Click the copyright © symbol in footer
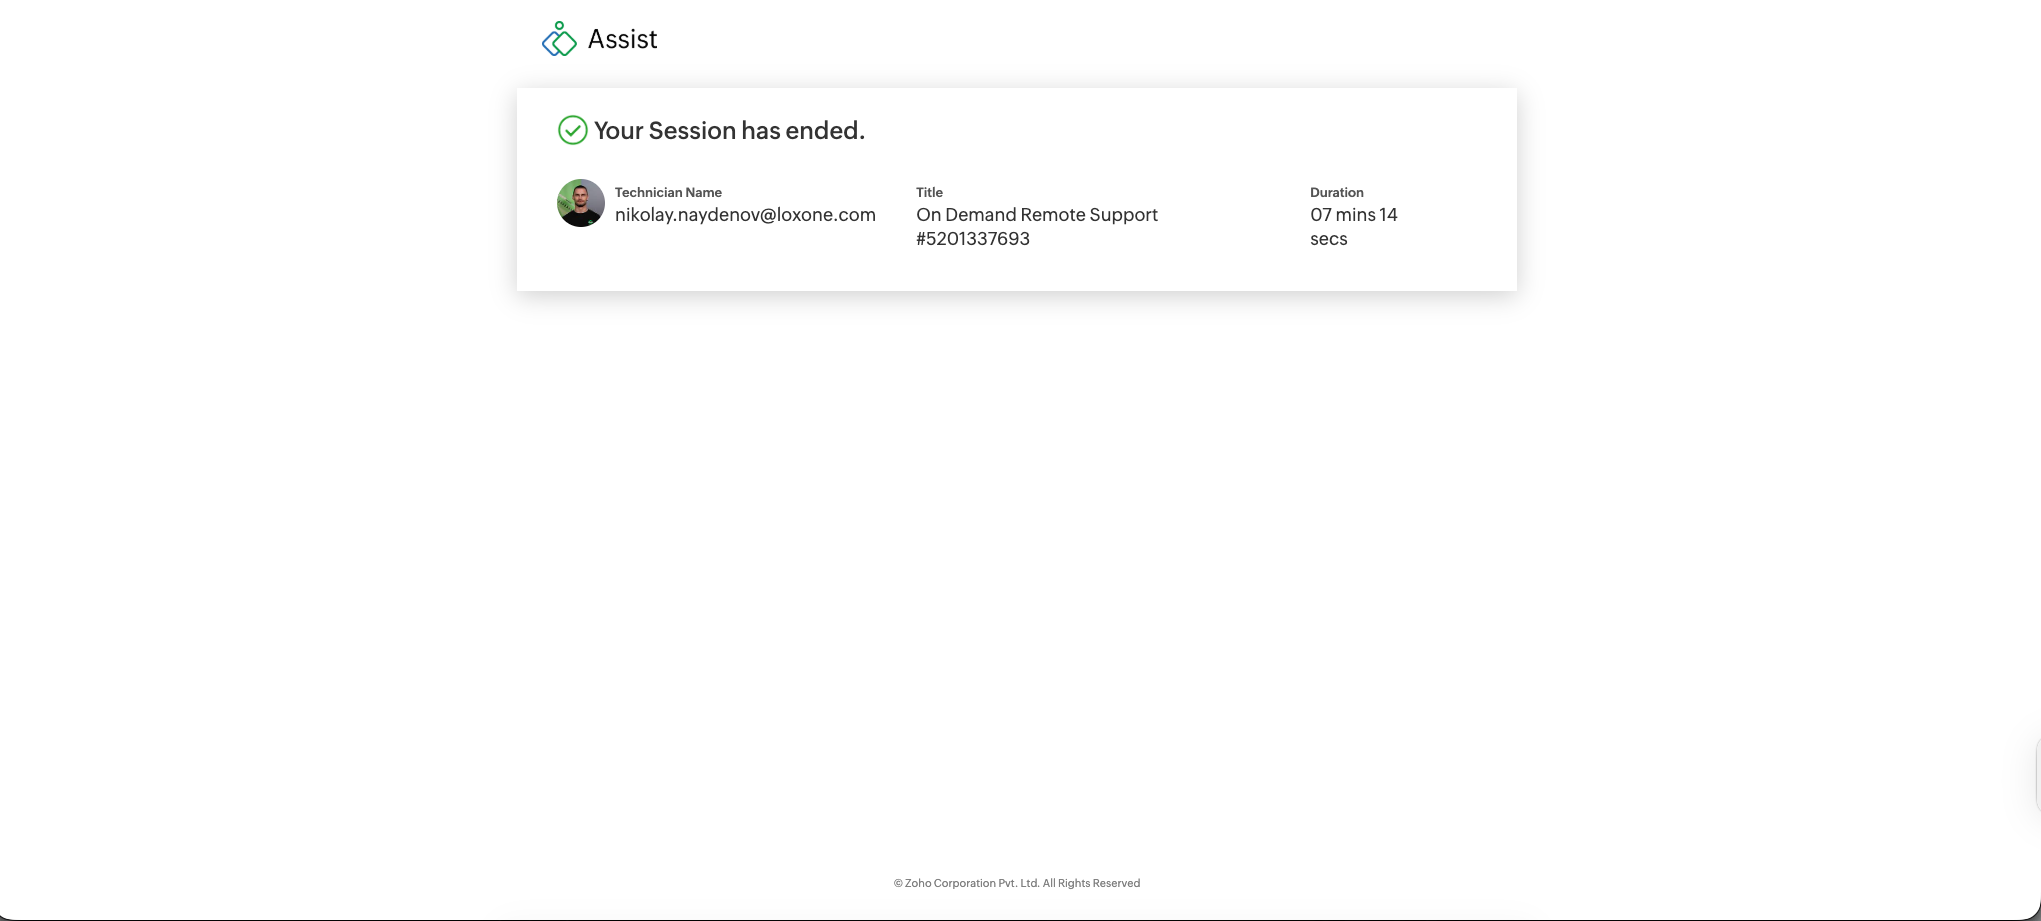The width and height of the screenshot is (2041, 921). [898, 883]
